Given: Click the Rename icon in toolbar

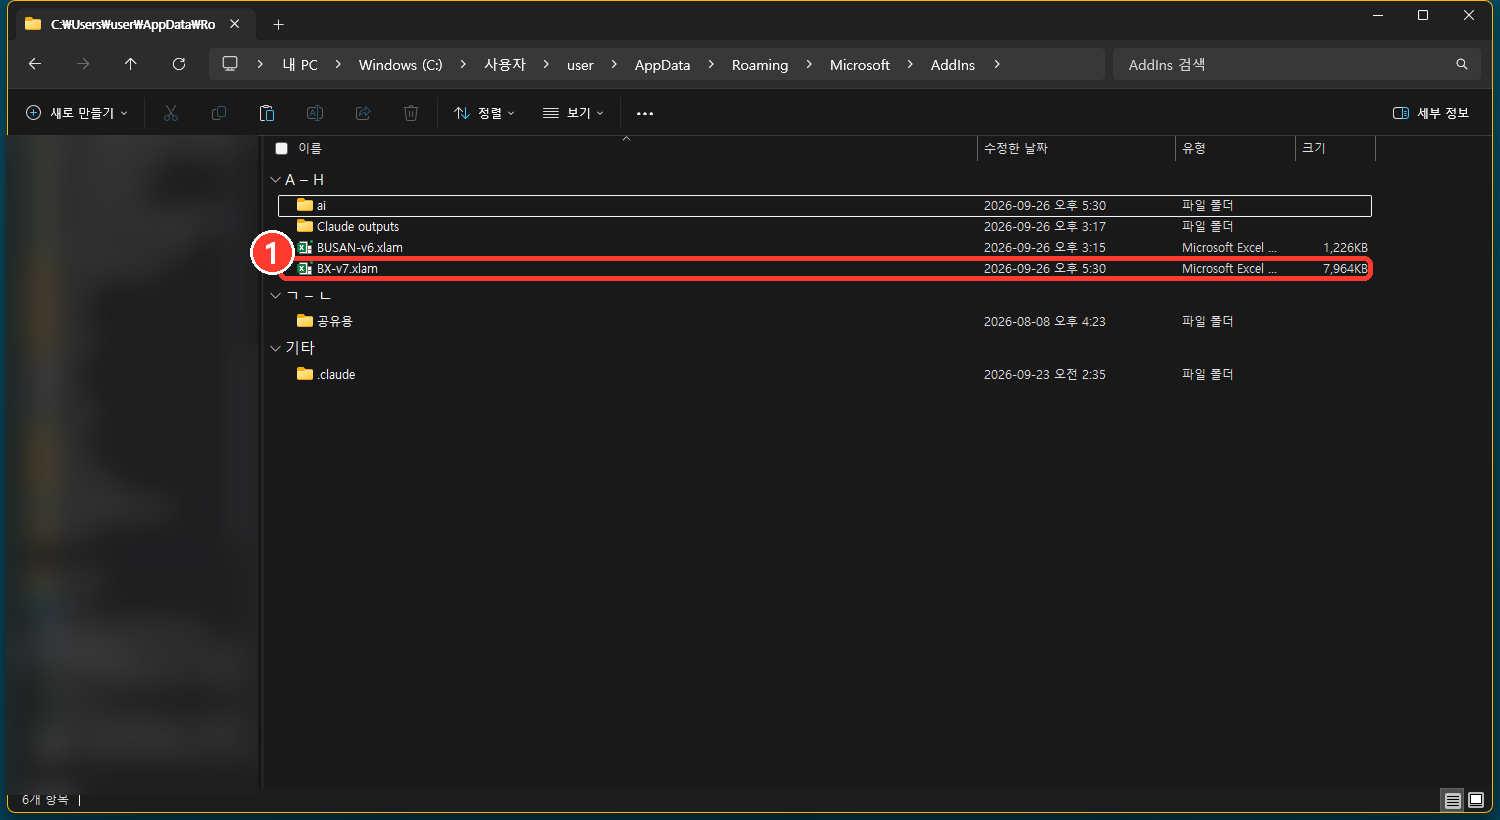Looking at the screenshot, I should [x=315, y=113].
